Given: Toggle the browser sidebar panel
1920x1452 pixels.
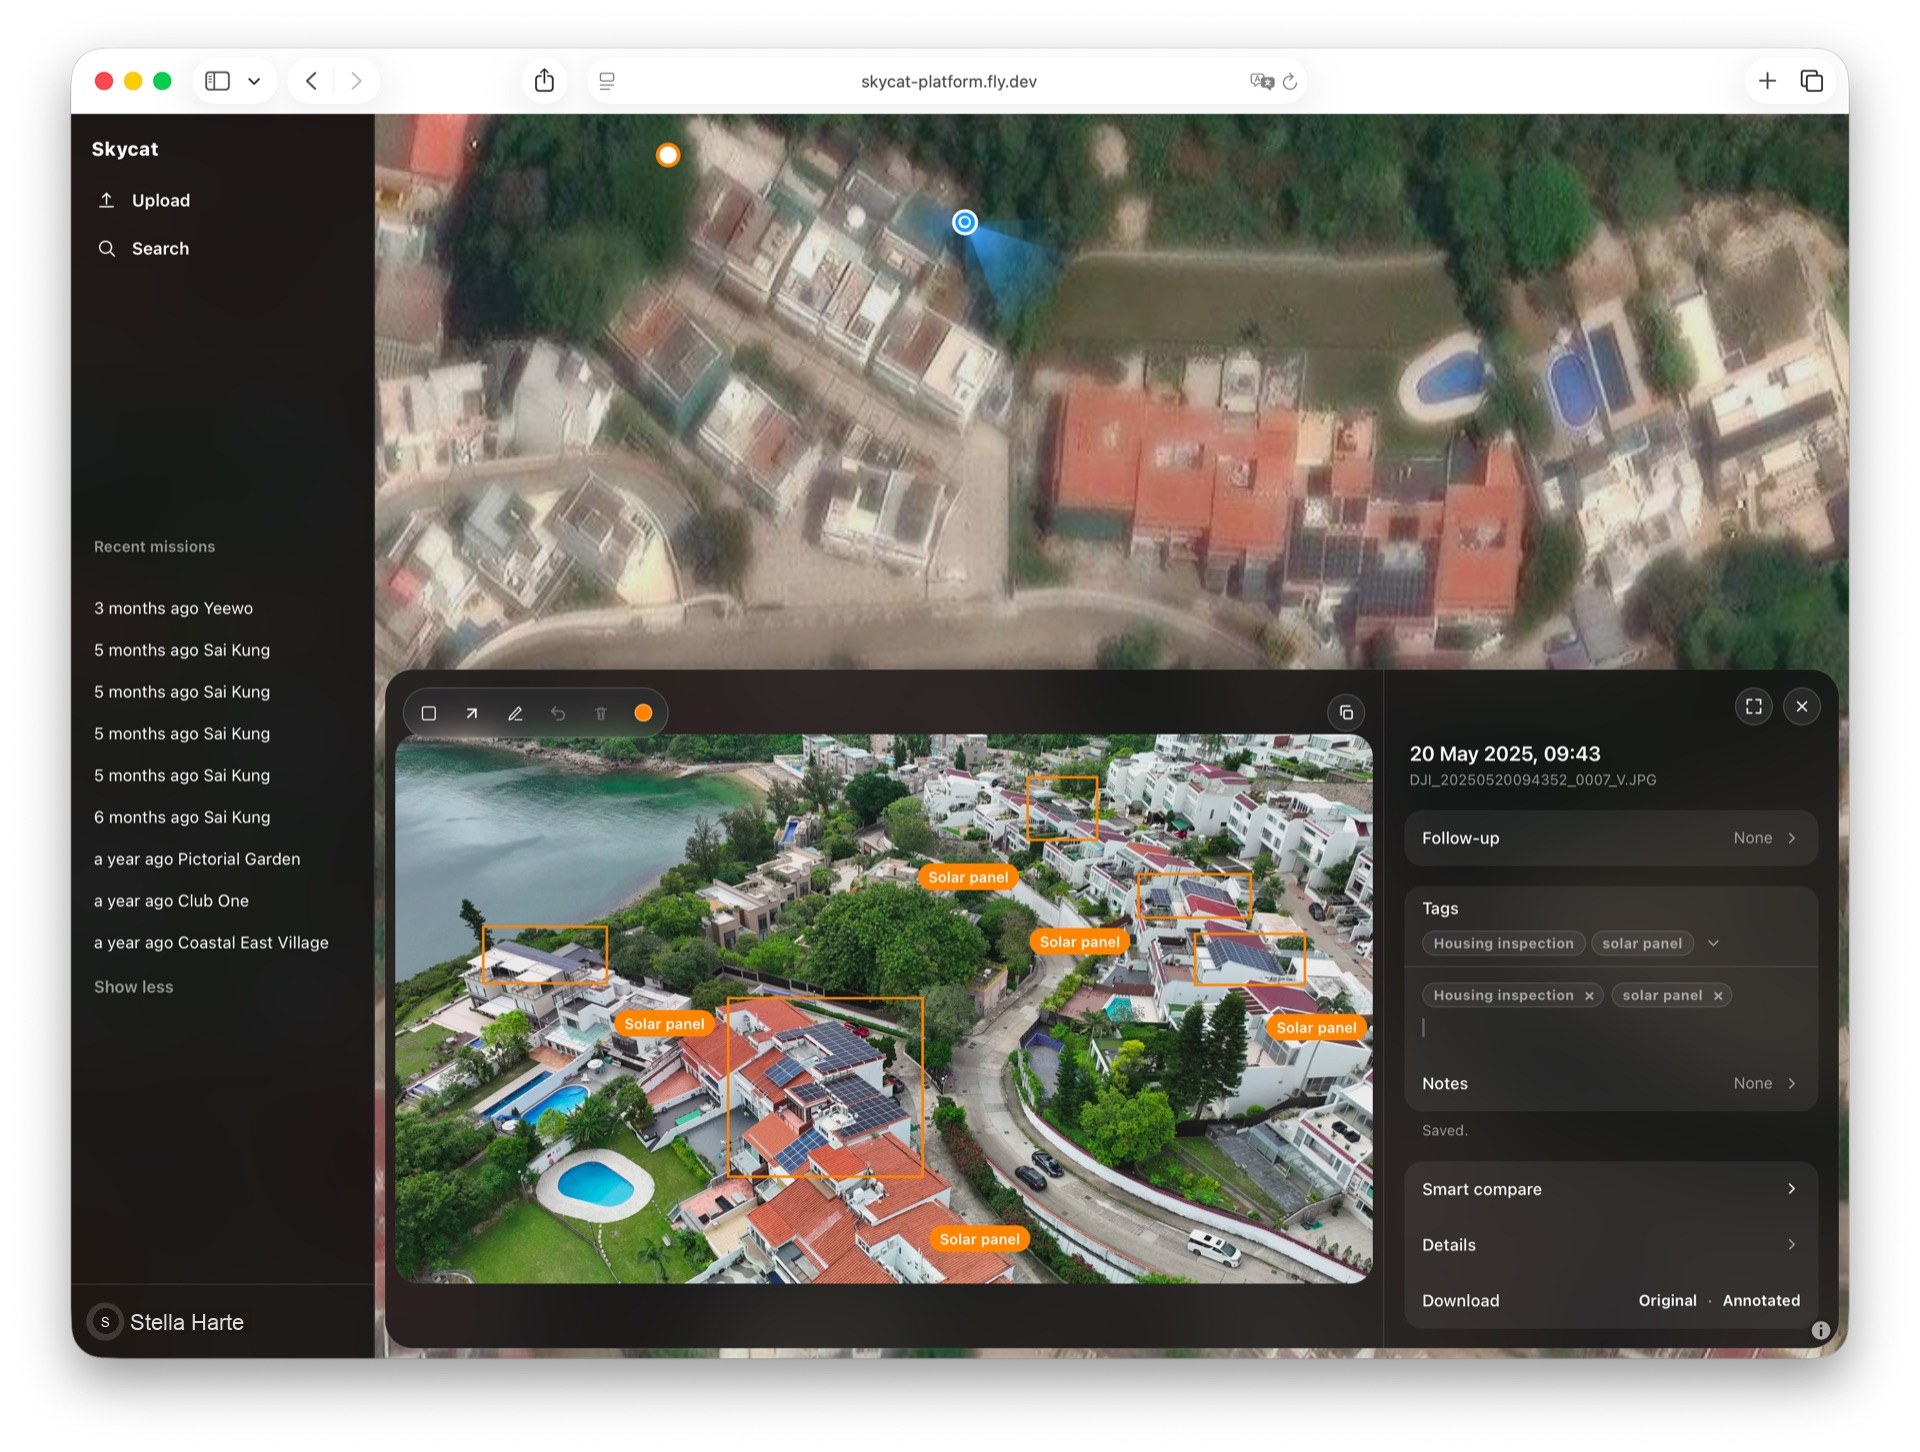Looking at the screenshot, I should point(217,81).
